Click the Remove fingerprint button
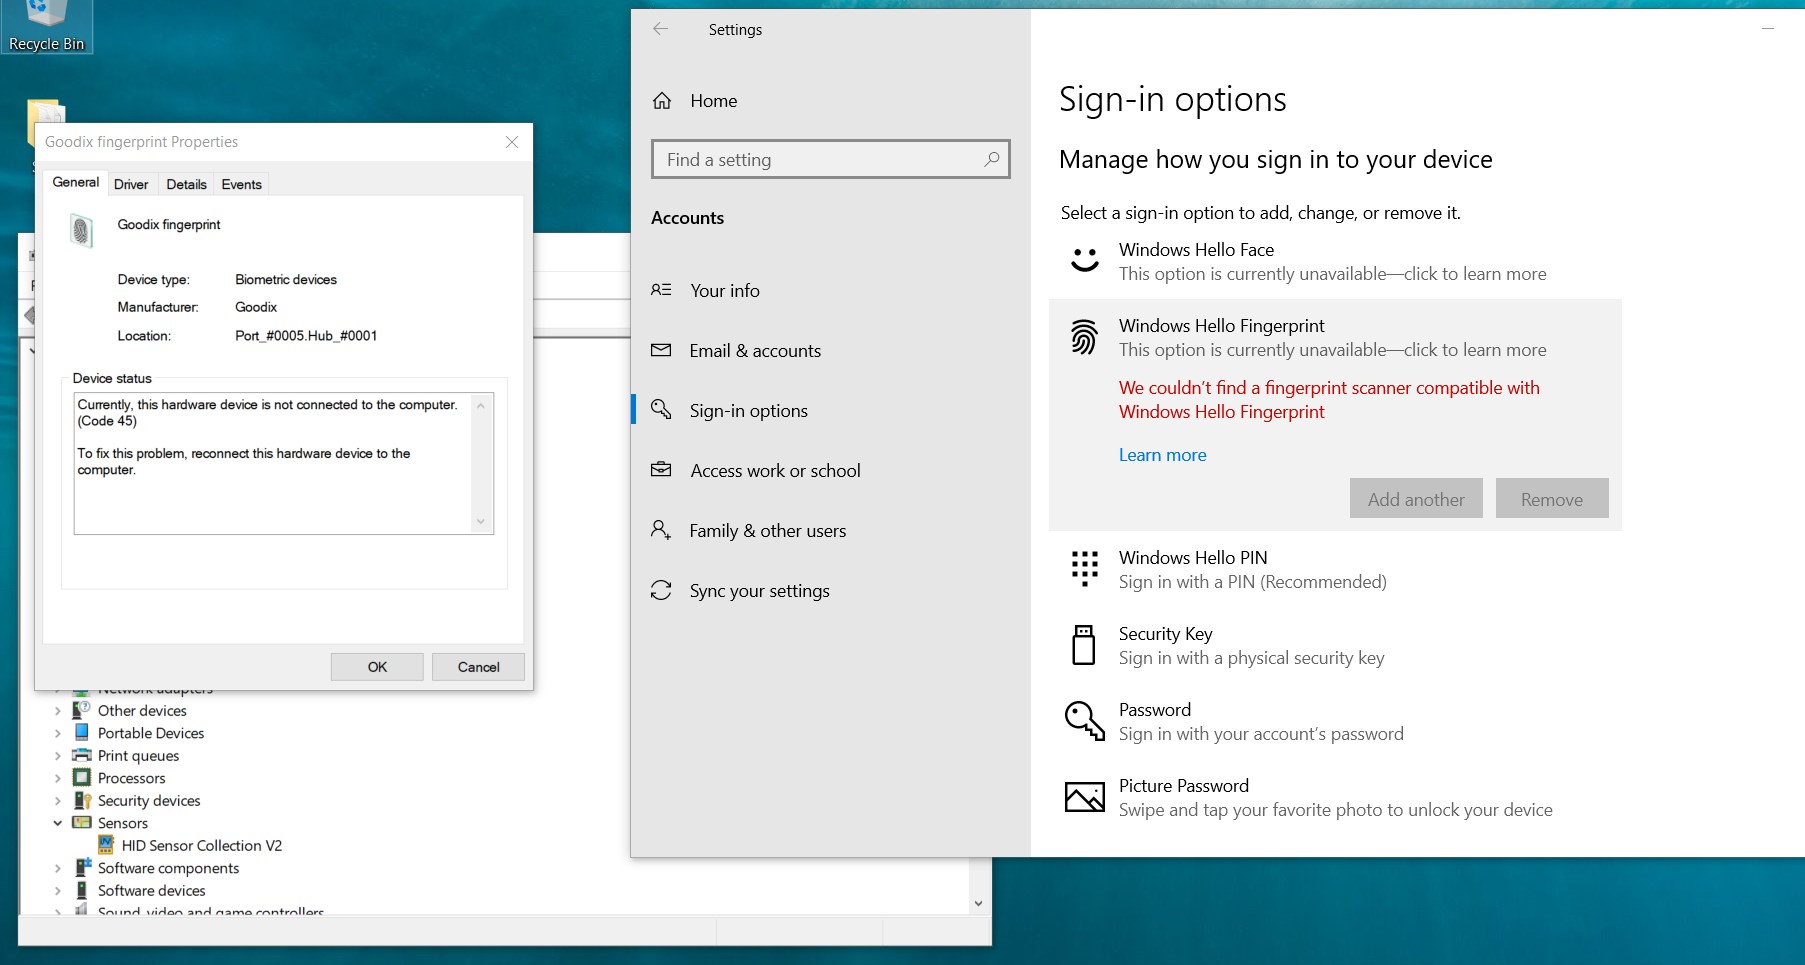 (x=1552, y=498)
